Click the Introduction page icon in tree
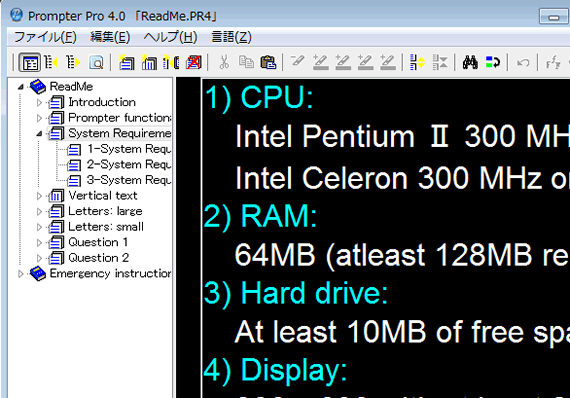This screenshot has height=398, width=570. [56, 102]
